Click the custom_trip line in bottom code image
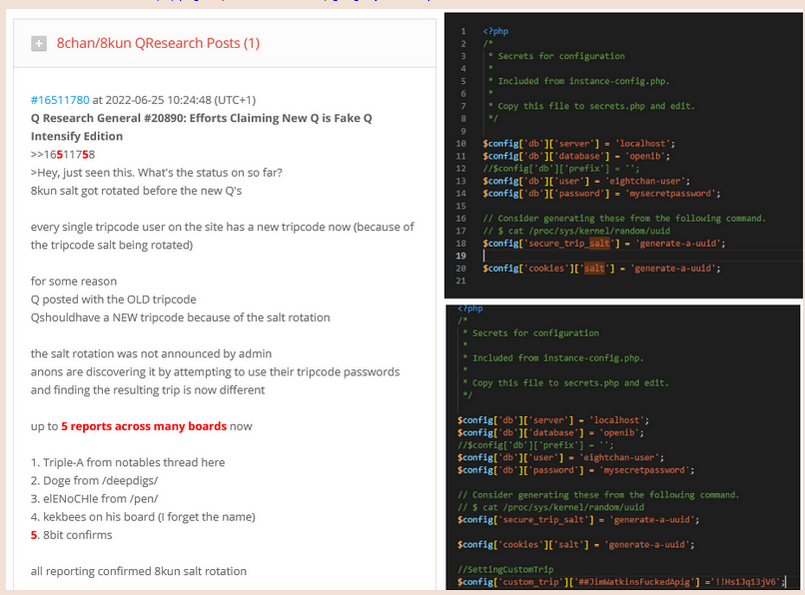The height and width of the screenshot is (595, 805). [621, 582]
